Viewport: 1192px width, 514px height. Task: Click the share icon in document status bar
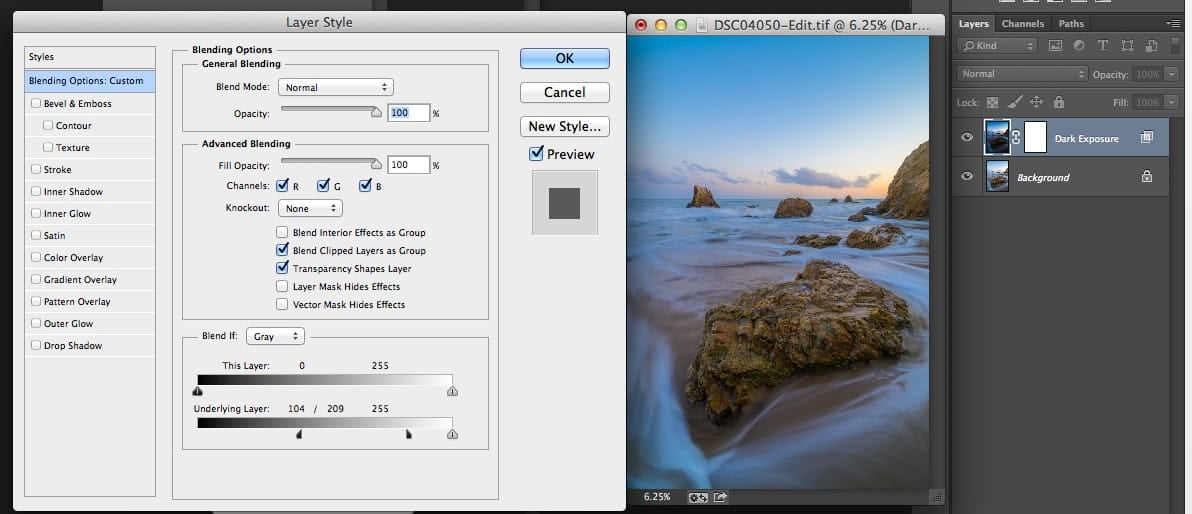tap(720, 497)
